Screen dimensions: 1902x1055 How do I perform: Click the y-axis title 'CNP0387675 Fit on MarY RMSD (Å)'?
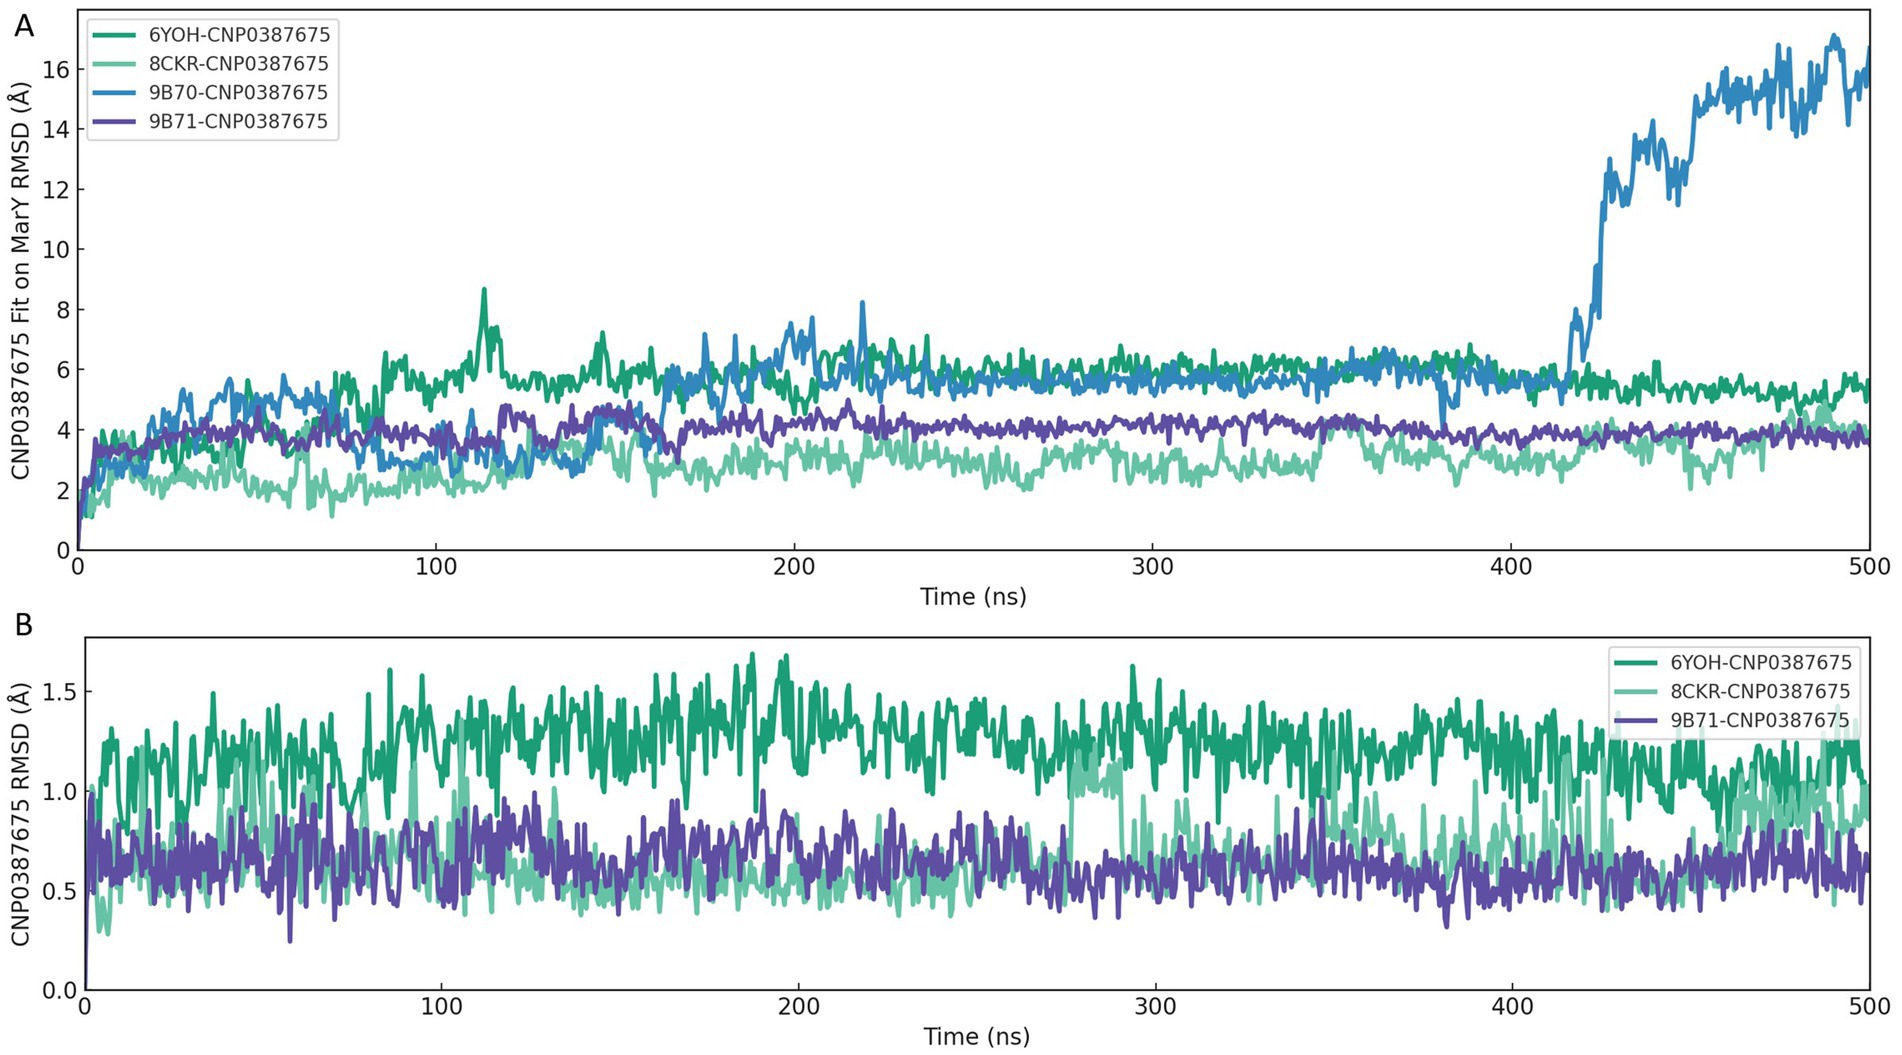[20, 281]
